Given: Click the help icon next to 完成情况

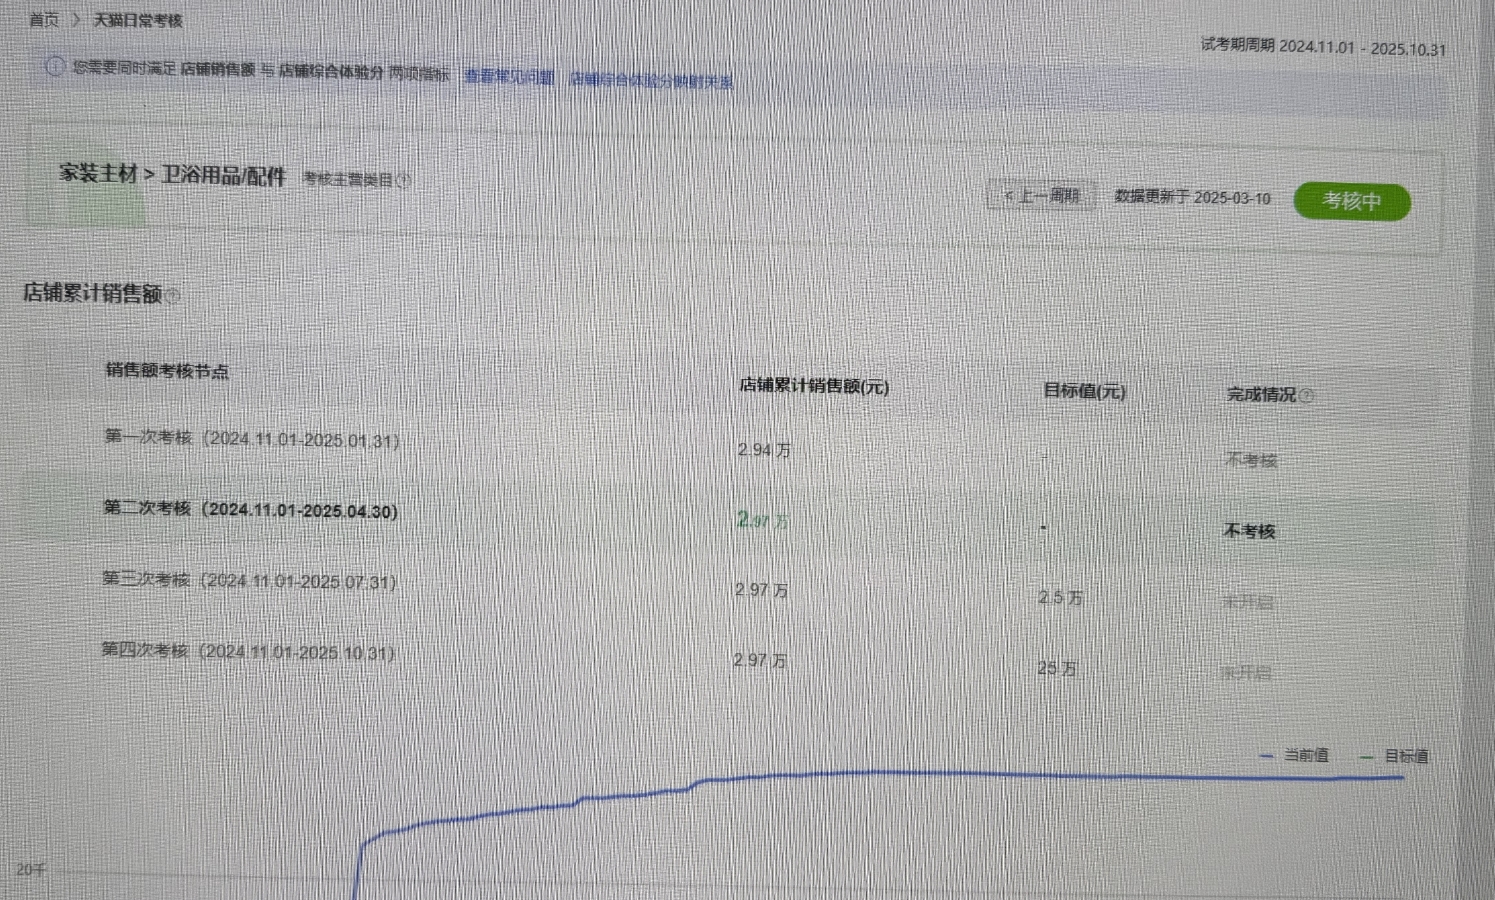Looking at the screenshot, I should click(1307, 396).
